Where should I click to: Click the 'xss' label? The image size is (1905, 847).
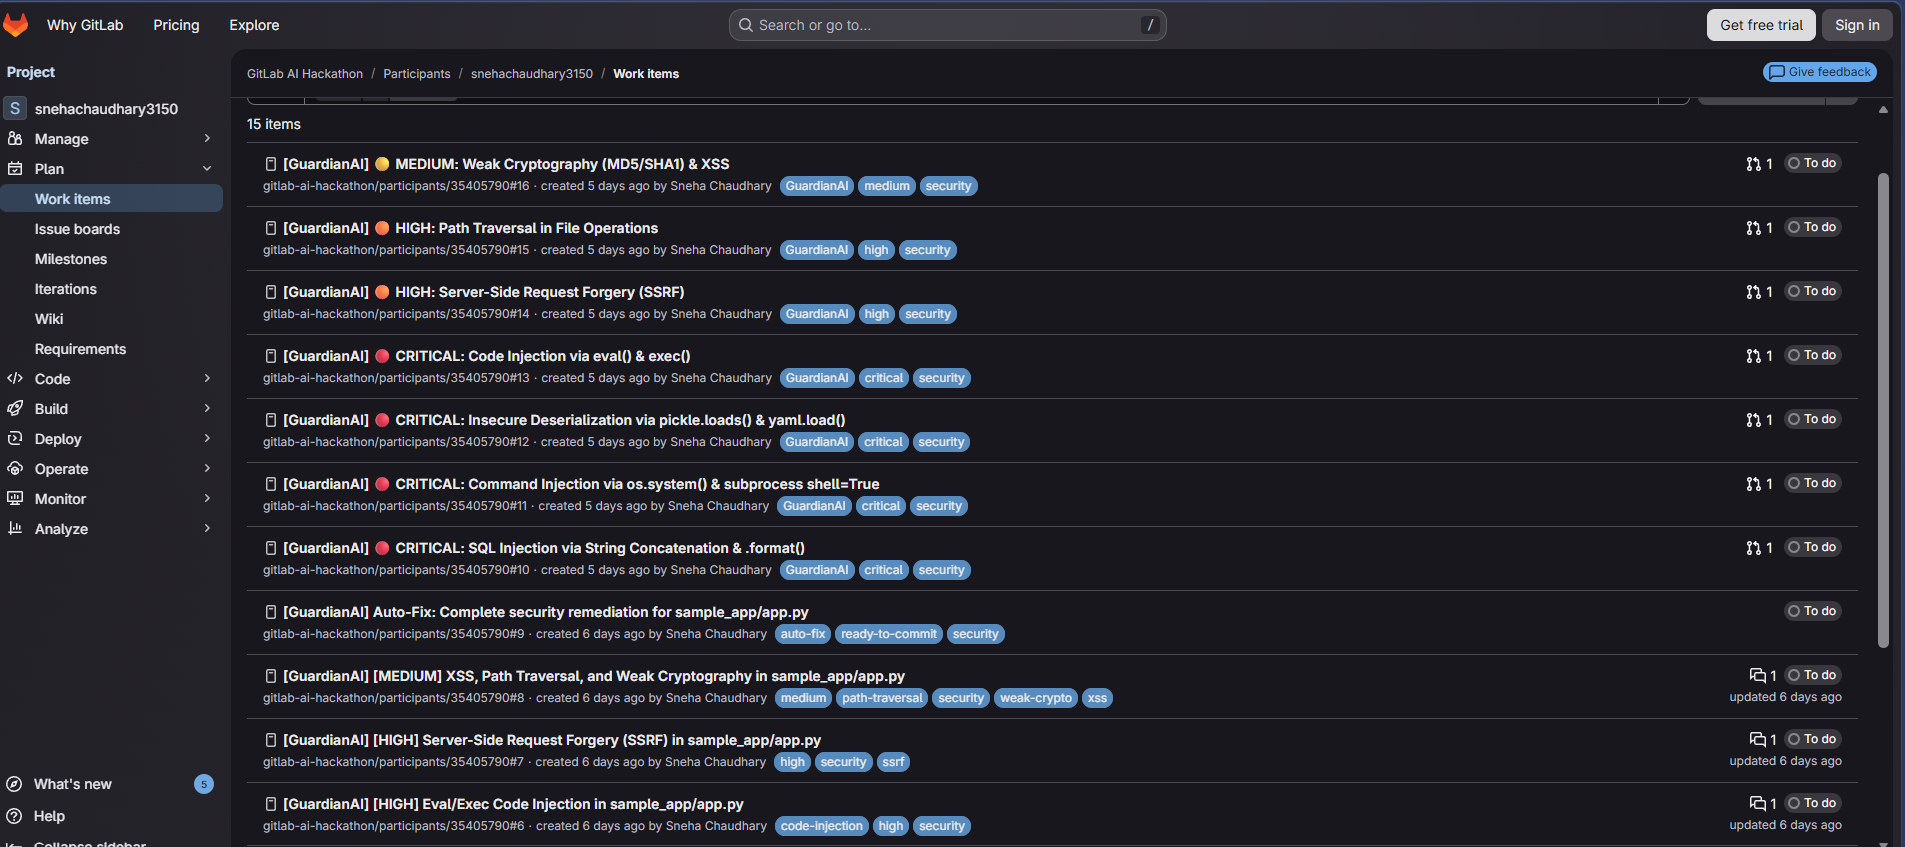tap(1097, 698)
